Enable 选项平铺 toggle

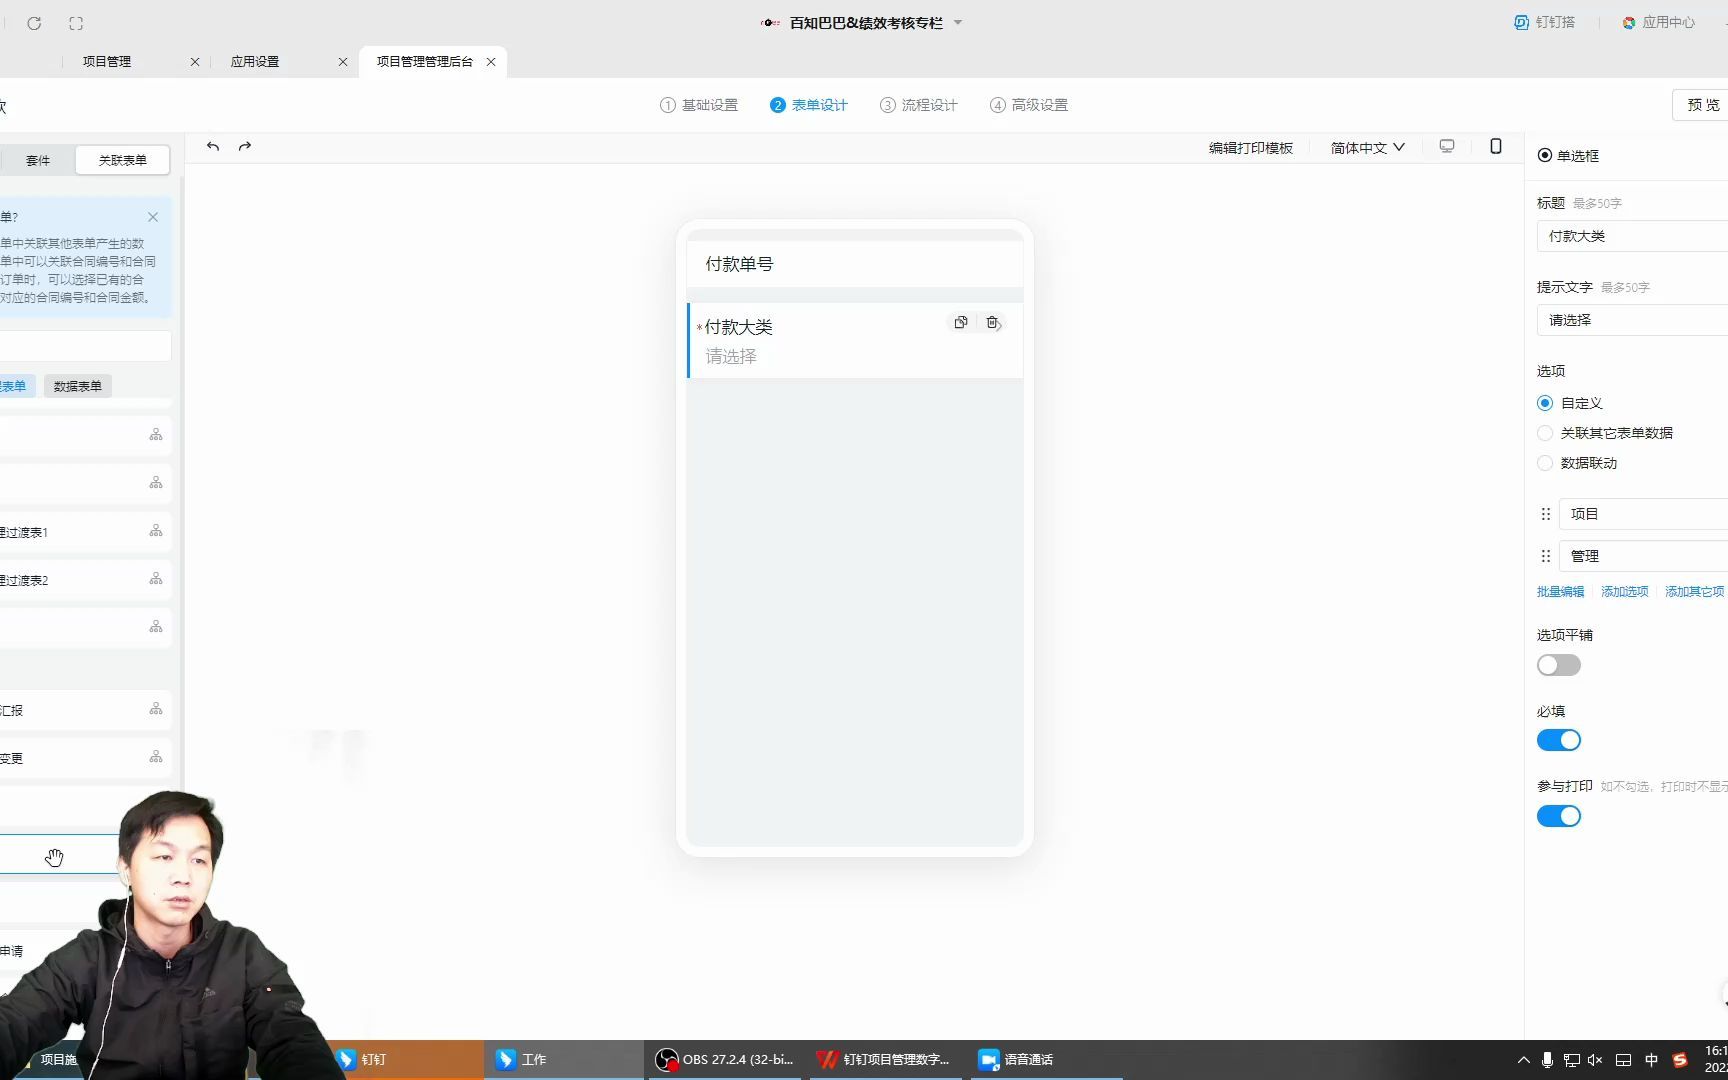(1558, 664)
